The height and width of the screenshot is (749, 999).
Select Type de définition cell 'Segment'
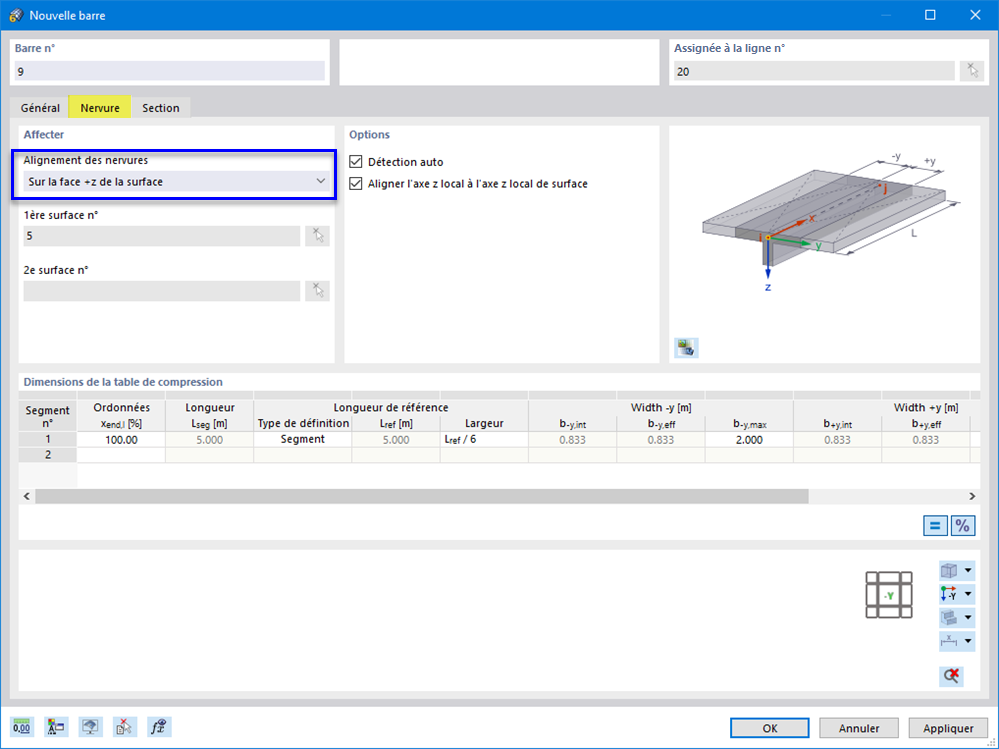click(303, 439)
